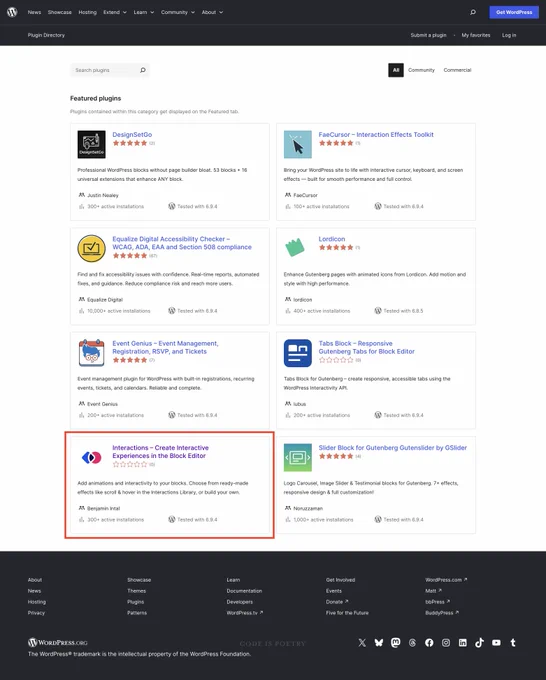Click the Log in link
The width and height of the screenshot is (546, 680).
pos(509,35)
